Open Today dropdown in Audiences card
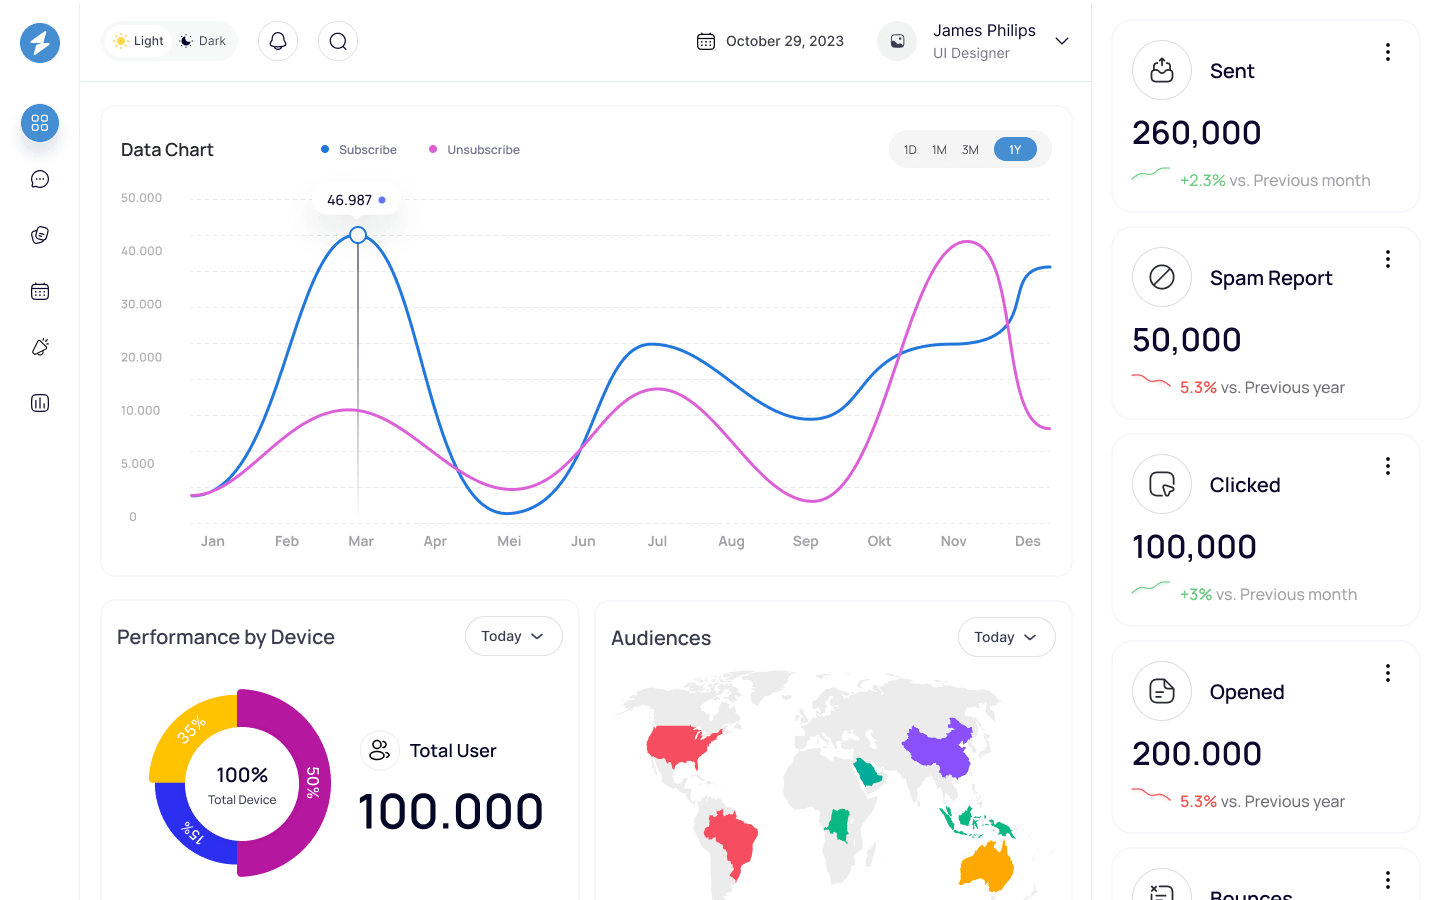This screenshot has height=900, width=1440. point(1006,637)
